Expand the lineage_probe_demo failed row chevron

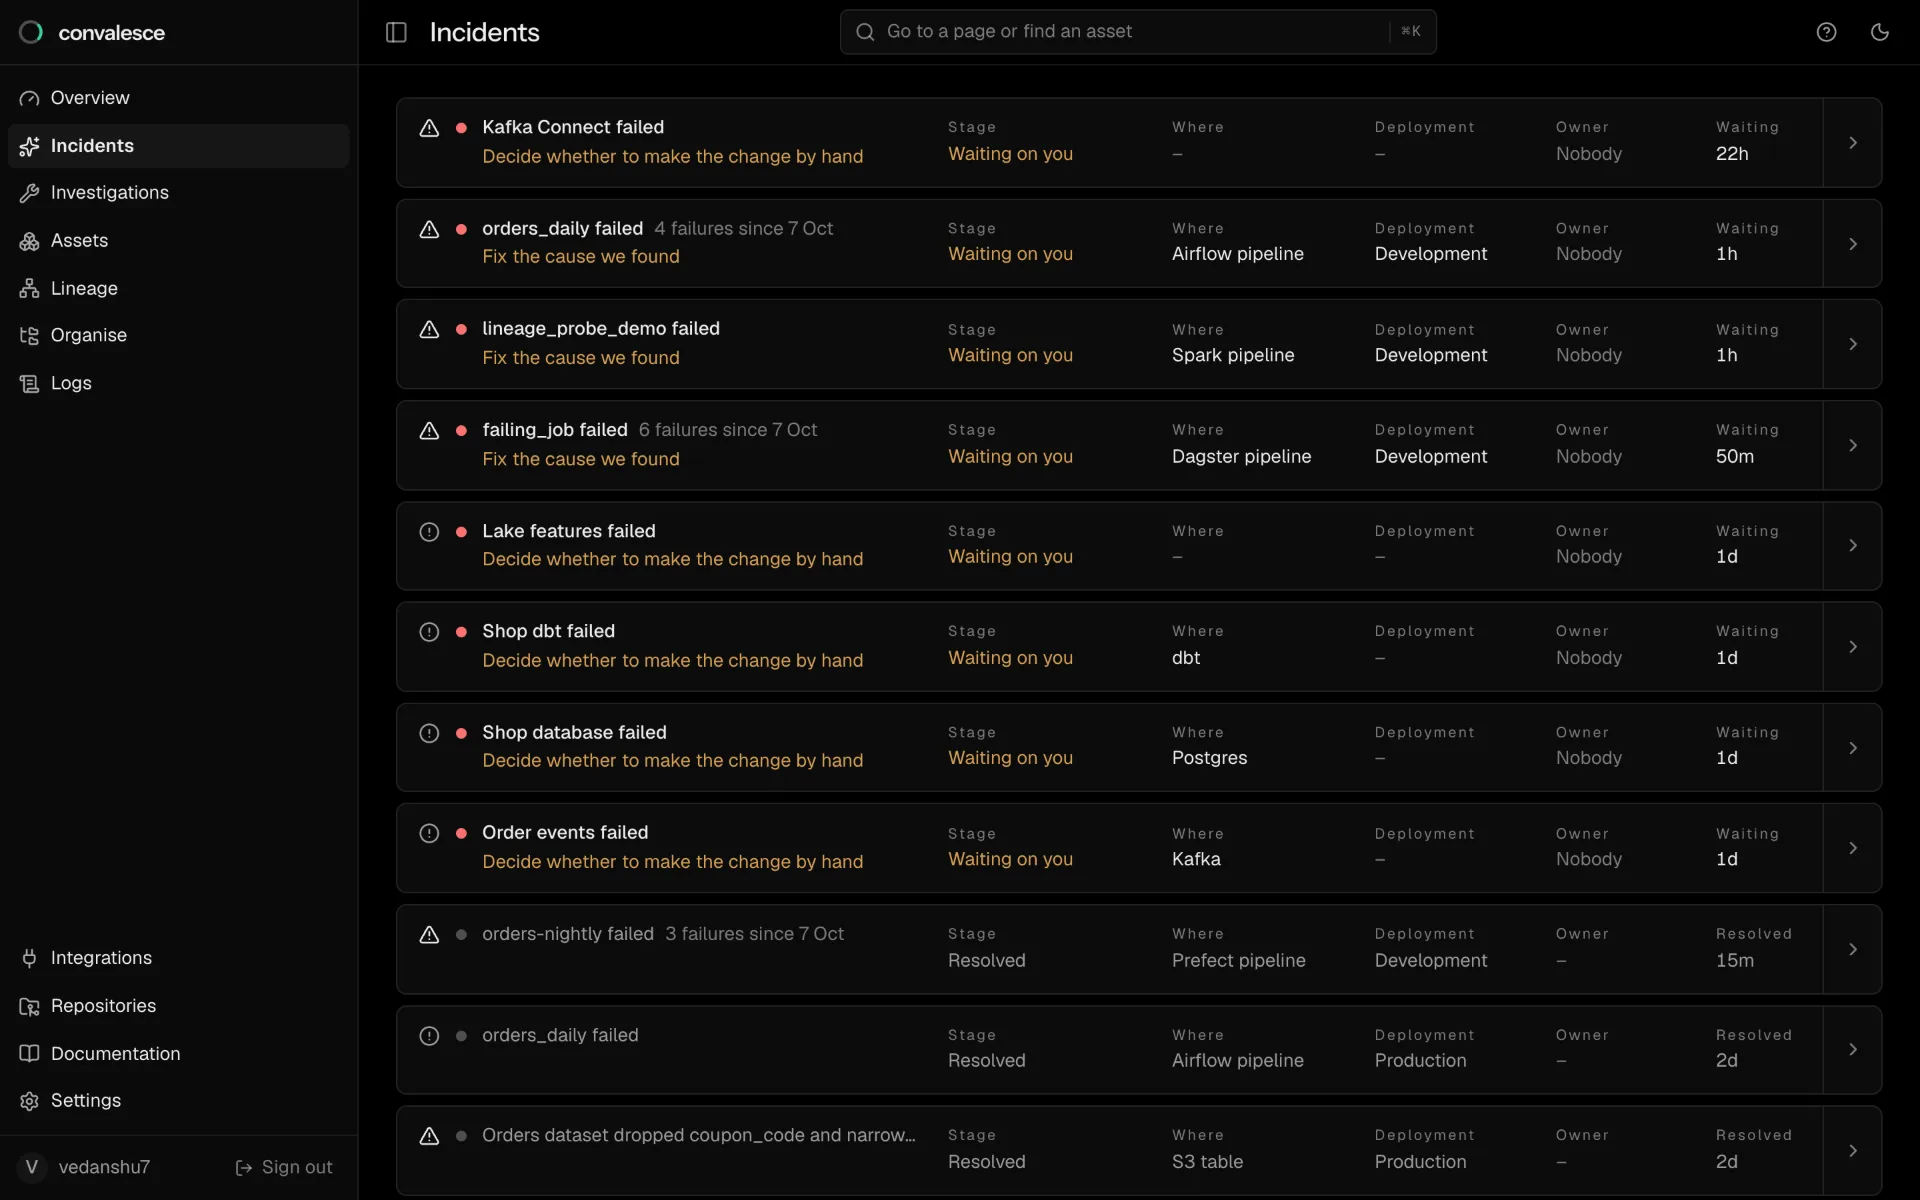1852,344
